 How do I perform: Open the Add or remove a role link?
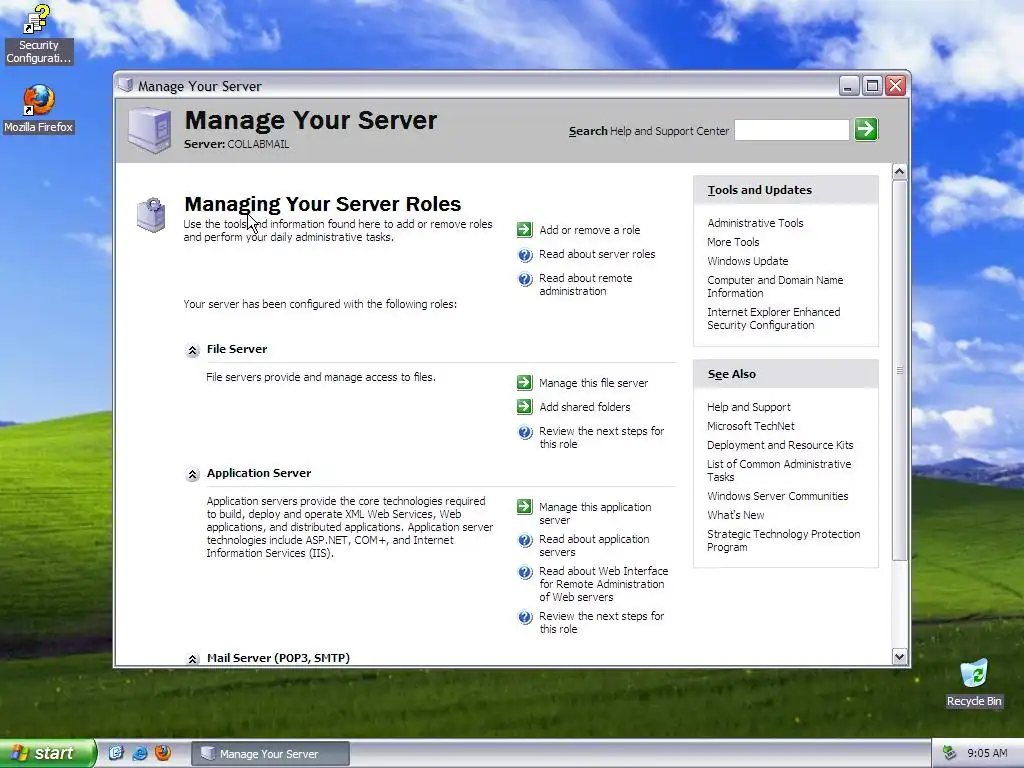tap(589, 230)
